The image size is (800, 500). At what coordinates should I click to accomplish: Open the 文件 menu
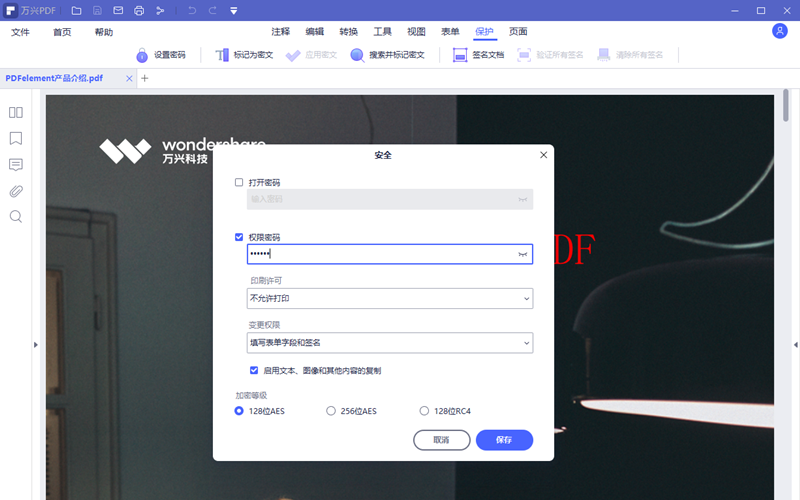pos(21,32)
